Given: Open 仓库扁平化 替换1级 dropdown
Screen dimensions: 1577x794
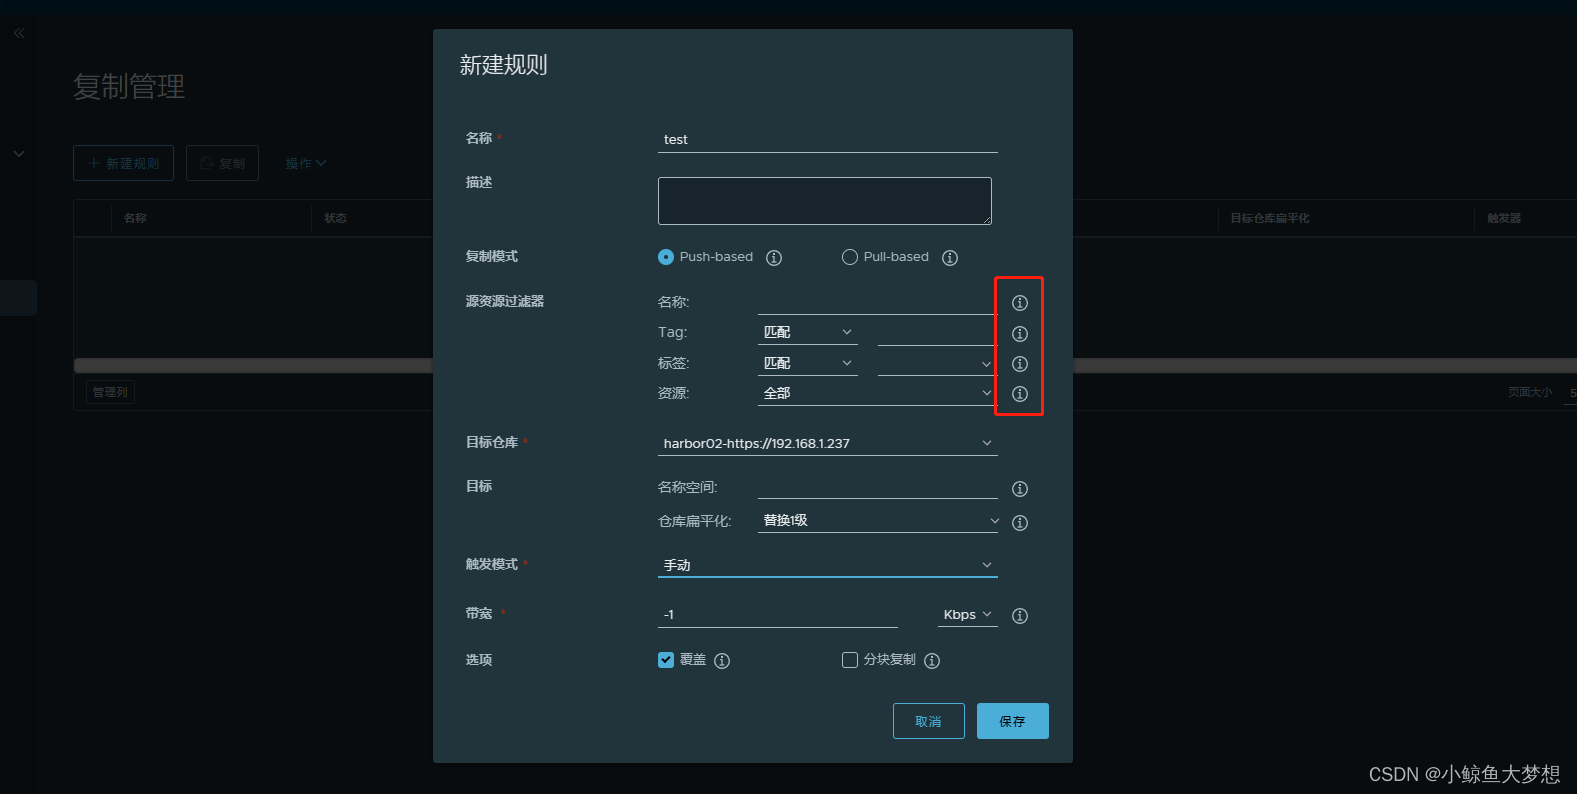Looking at the screenshot, I should point(880,520).
